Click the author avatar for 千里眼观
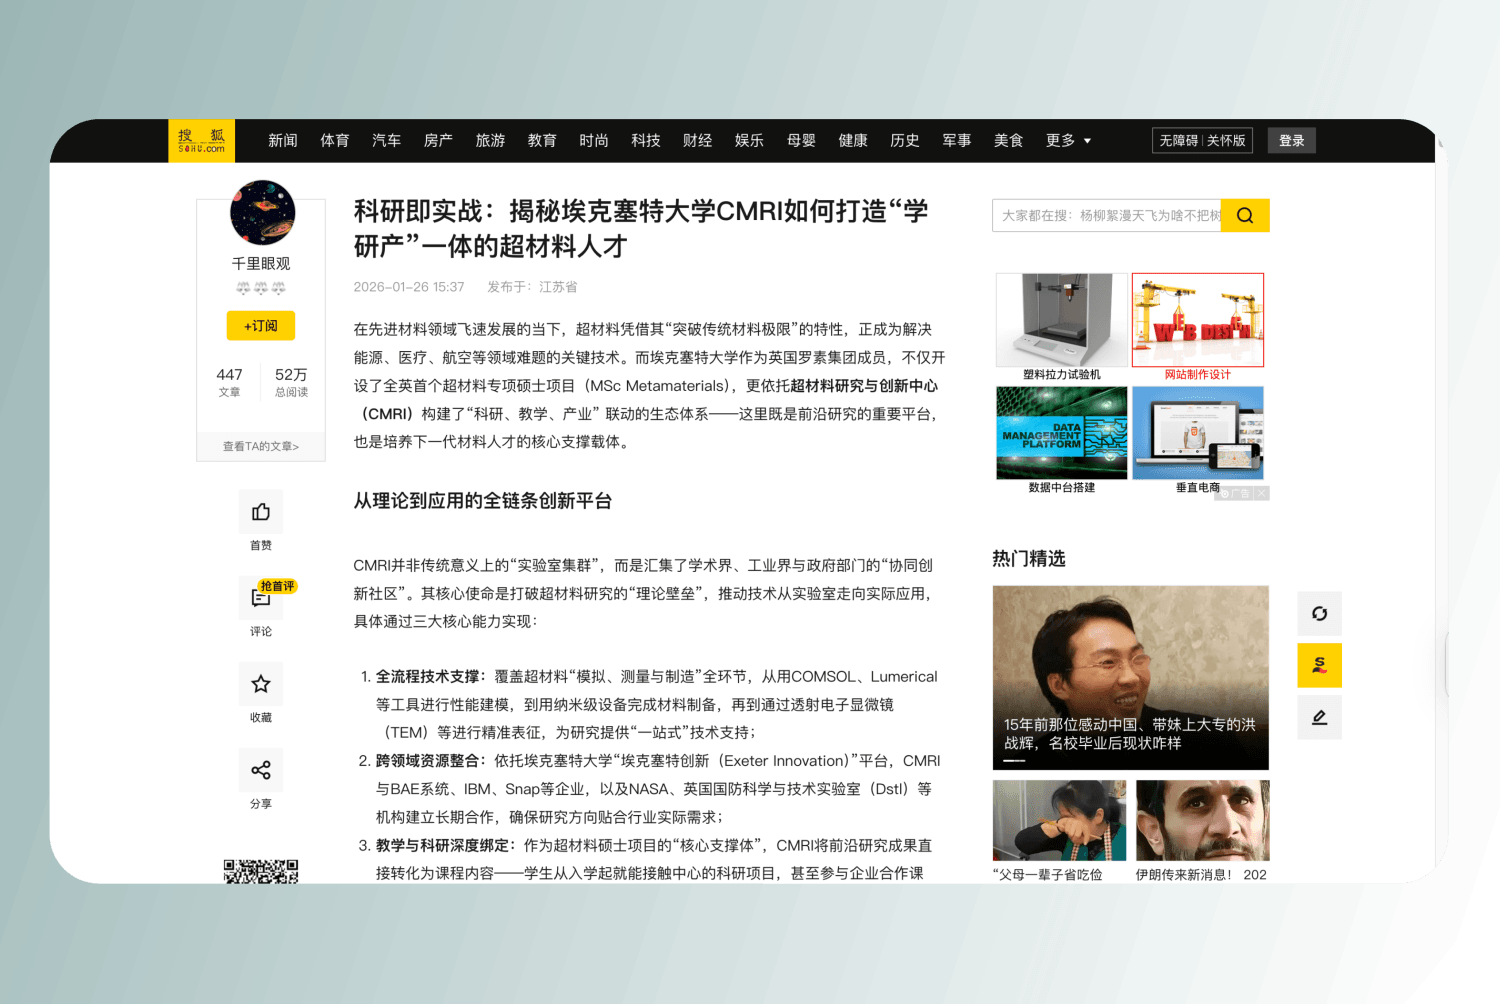The width and height of the screenshot is (1500, 1004). [x=262, y=213]
